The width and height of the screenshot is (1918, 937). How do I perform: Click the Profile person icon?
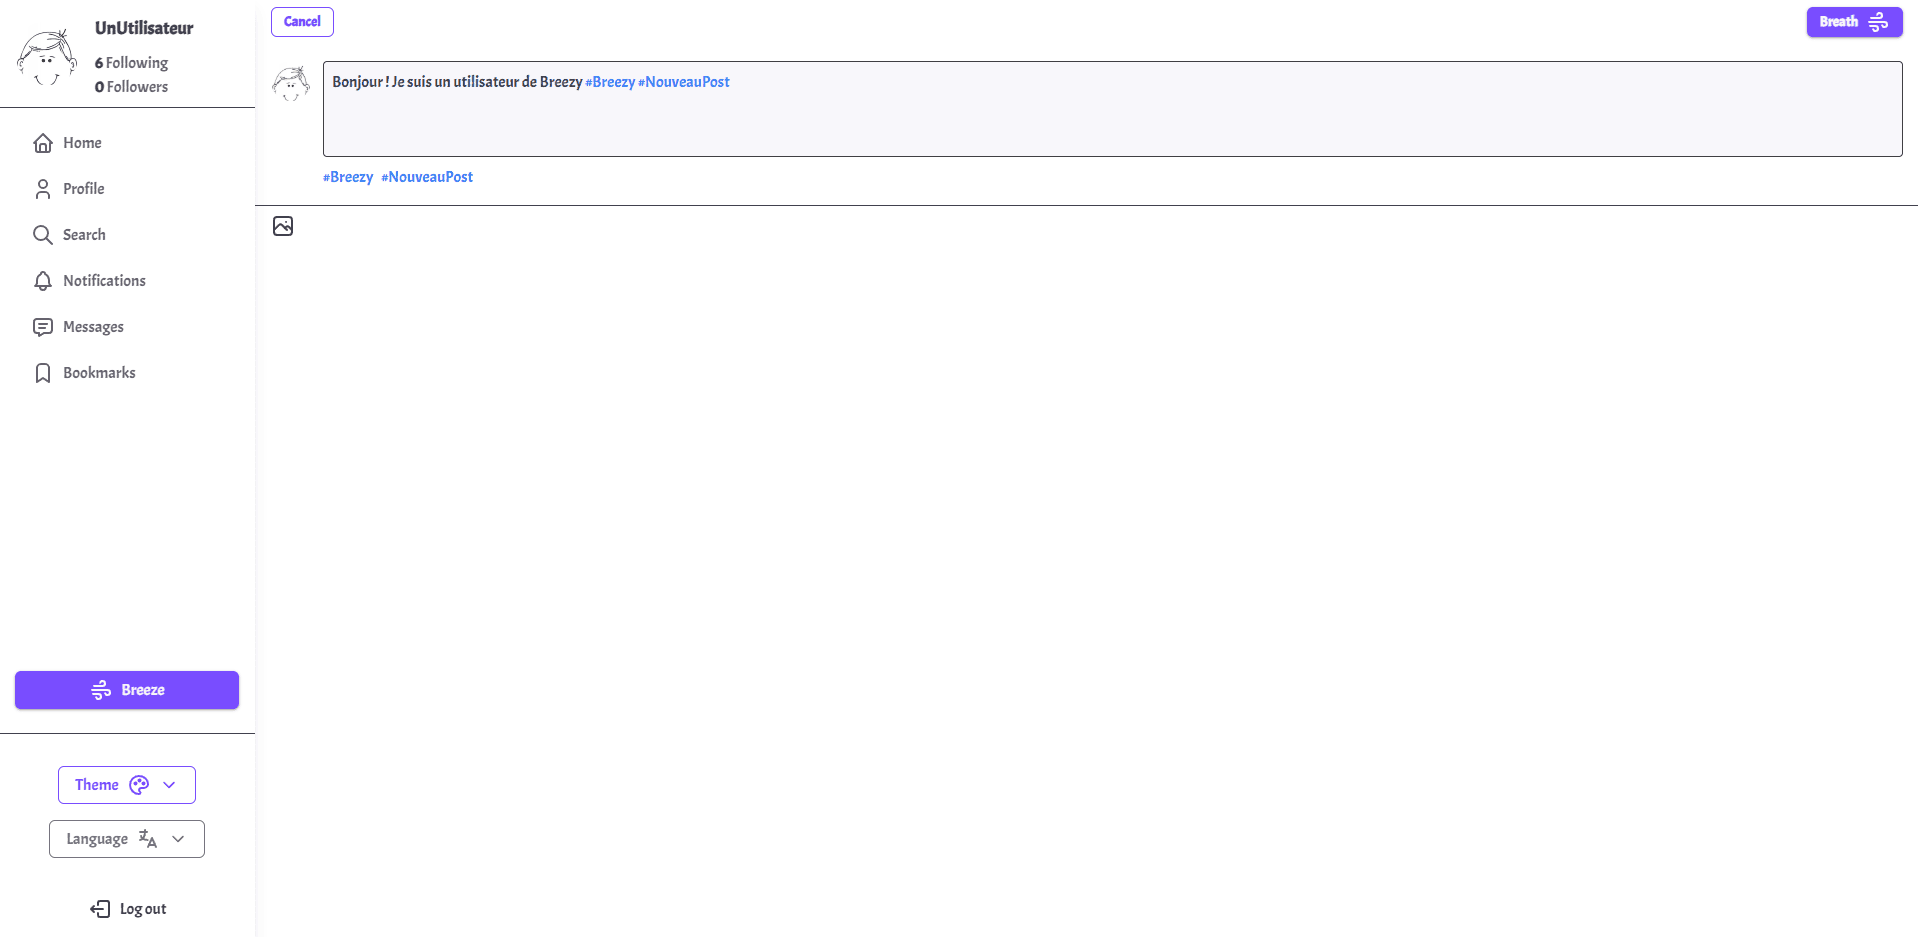[x=43, y=189]
